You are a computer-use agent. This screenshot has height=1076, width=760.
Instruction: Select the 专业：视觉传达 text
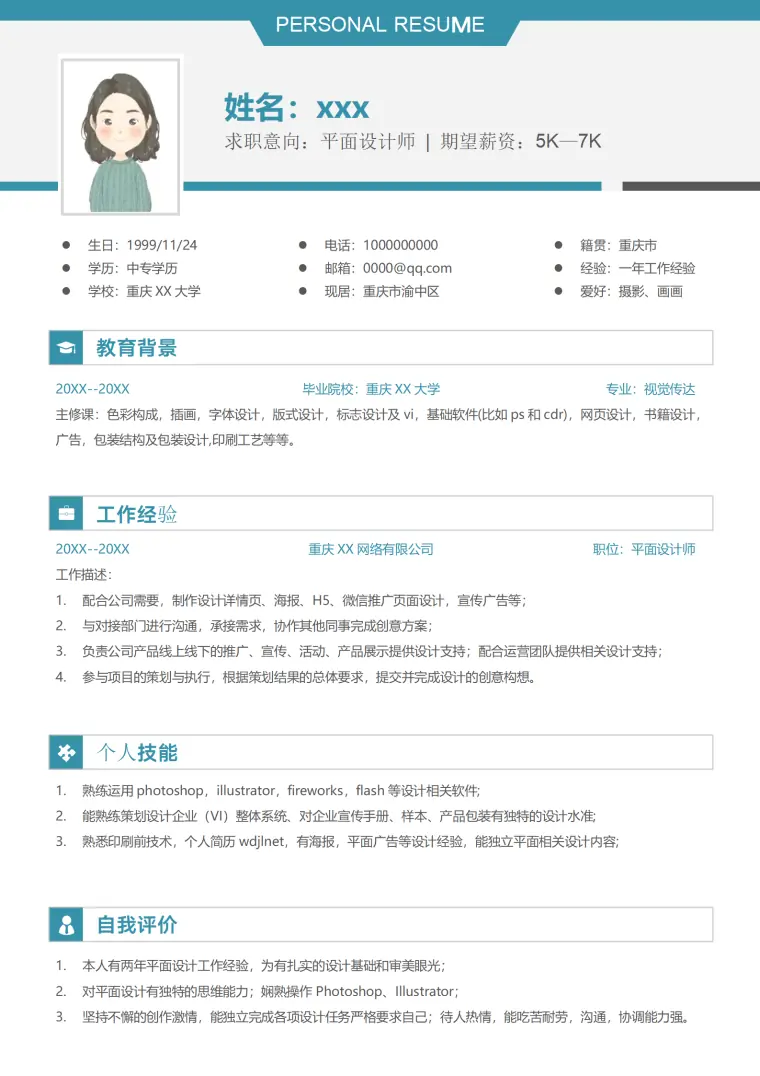click(x=650, y=389)
